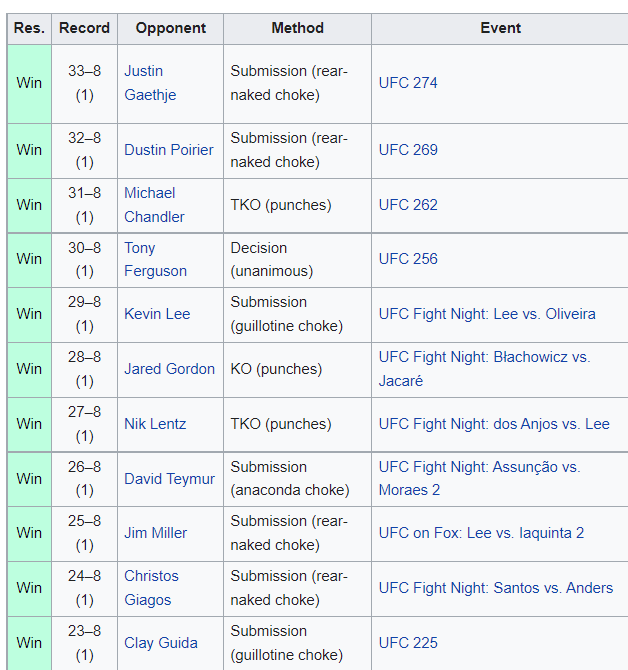This screenshot has width=628, height=670.
Task: Follow the UFC 274 event link
Action: point(408,83)
